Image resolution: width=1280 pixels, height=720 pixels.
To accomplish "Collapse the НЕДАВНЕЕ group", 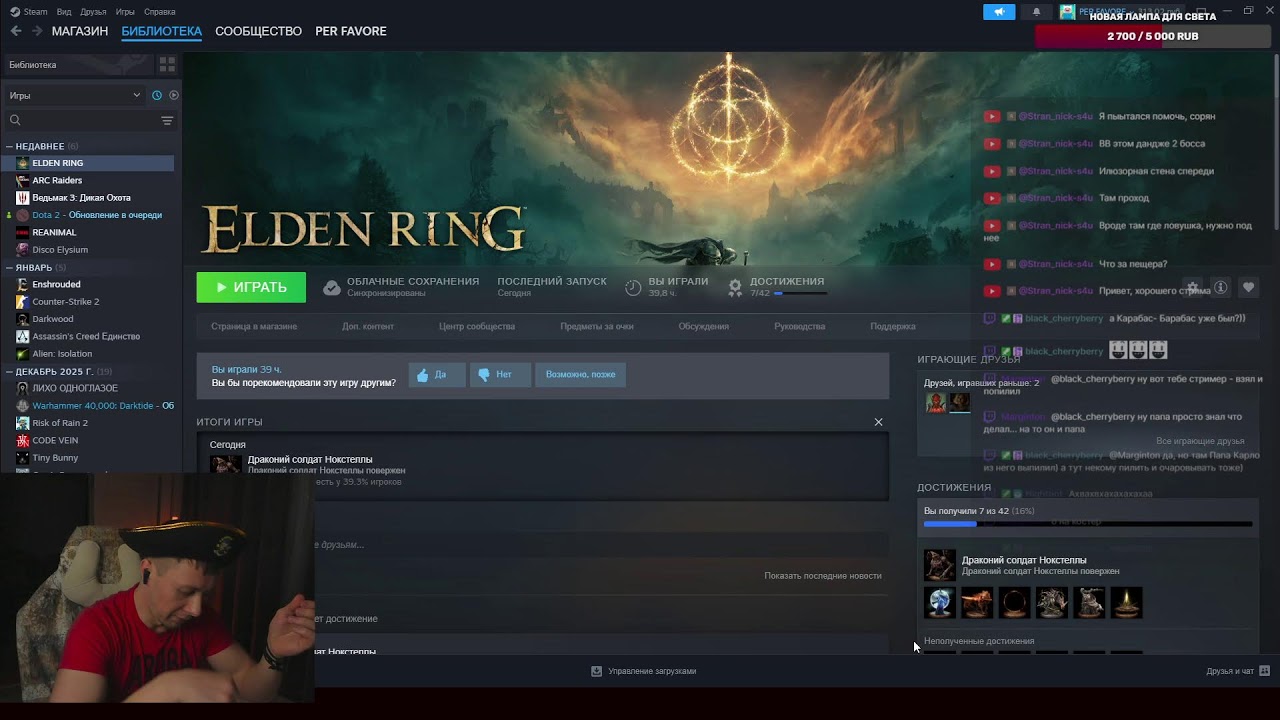I will coord(10,146).
